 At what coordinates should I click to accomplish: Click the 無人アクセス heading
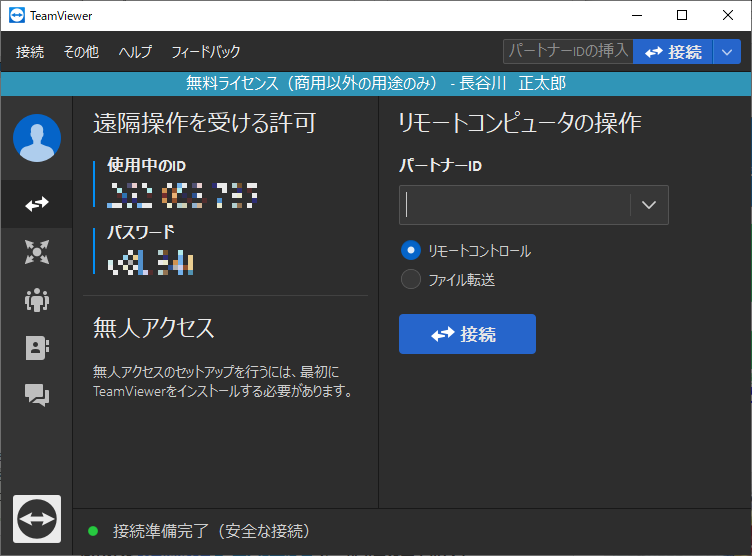(153, 328)
